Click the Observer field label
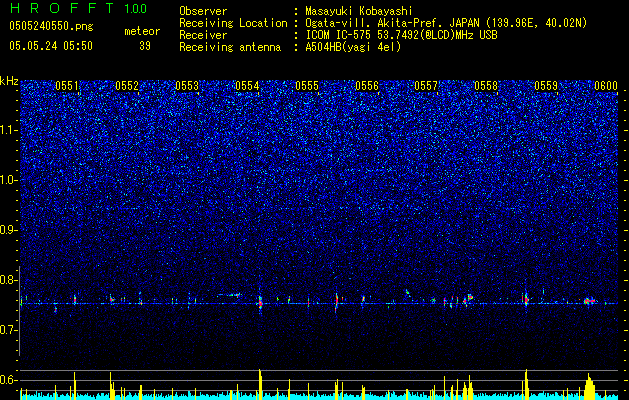The height and width of the screenshot is (400, 629). [203, 11]
